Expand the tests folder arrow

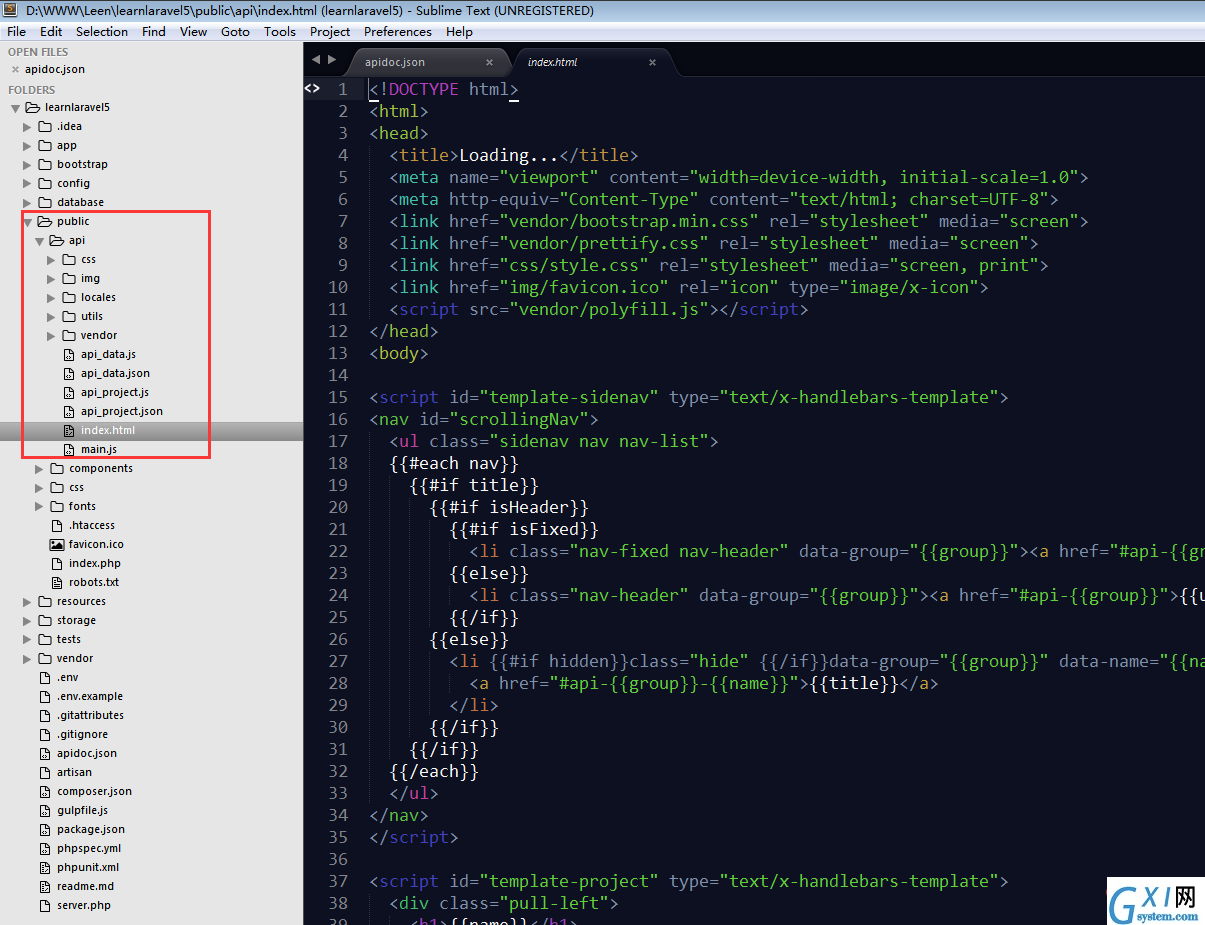(x=28, y=639)
